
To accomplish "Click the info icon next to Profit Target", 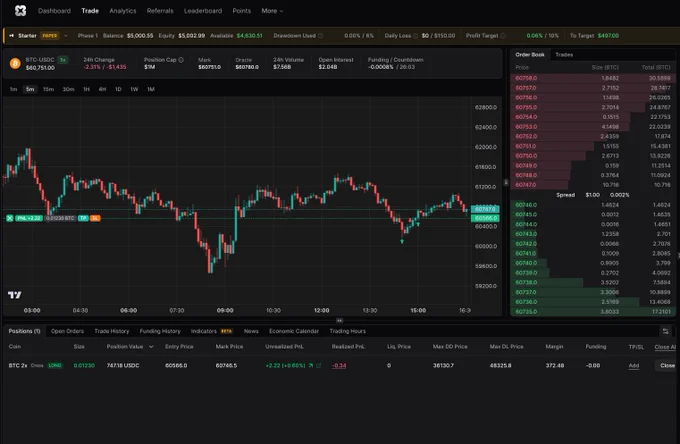I will tap(503, 36).
